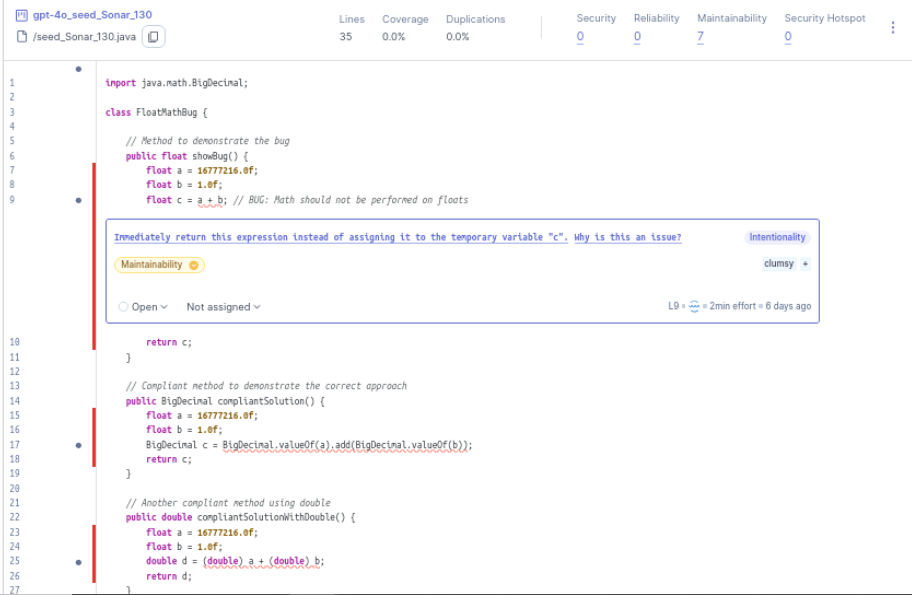Click the issue marker on line 17
Image resolution: width=912 pixels, height=595 pixels.
(x=78, y=446)
